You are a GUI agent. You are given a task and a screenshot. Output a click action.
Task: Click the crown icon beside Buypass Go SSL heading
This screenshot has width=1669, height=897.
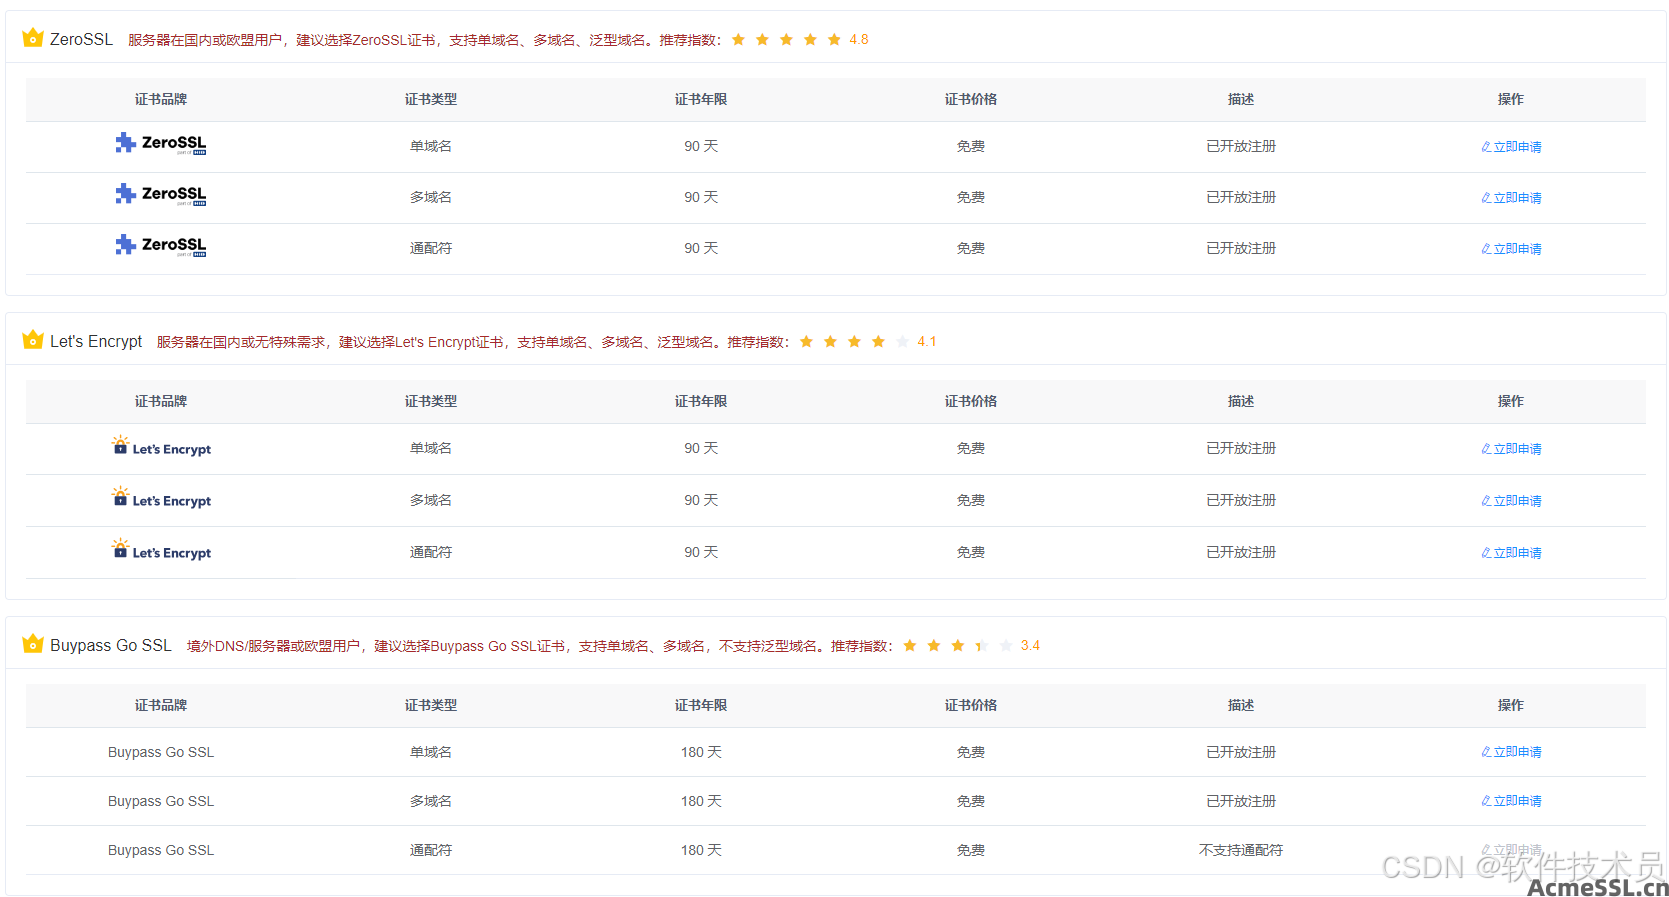33,644
